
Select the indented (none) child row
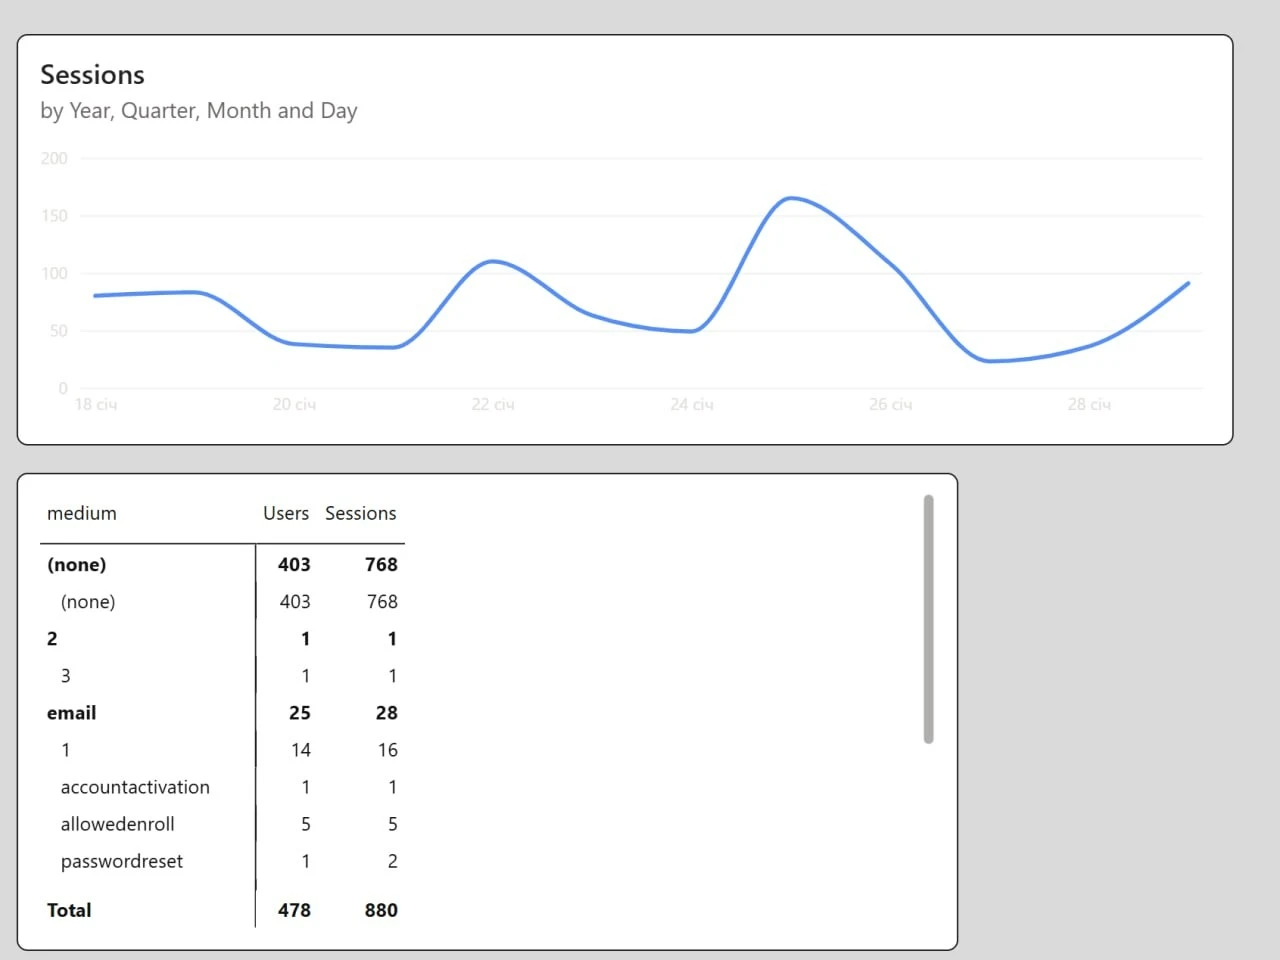[88, 602]
